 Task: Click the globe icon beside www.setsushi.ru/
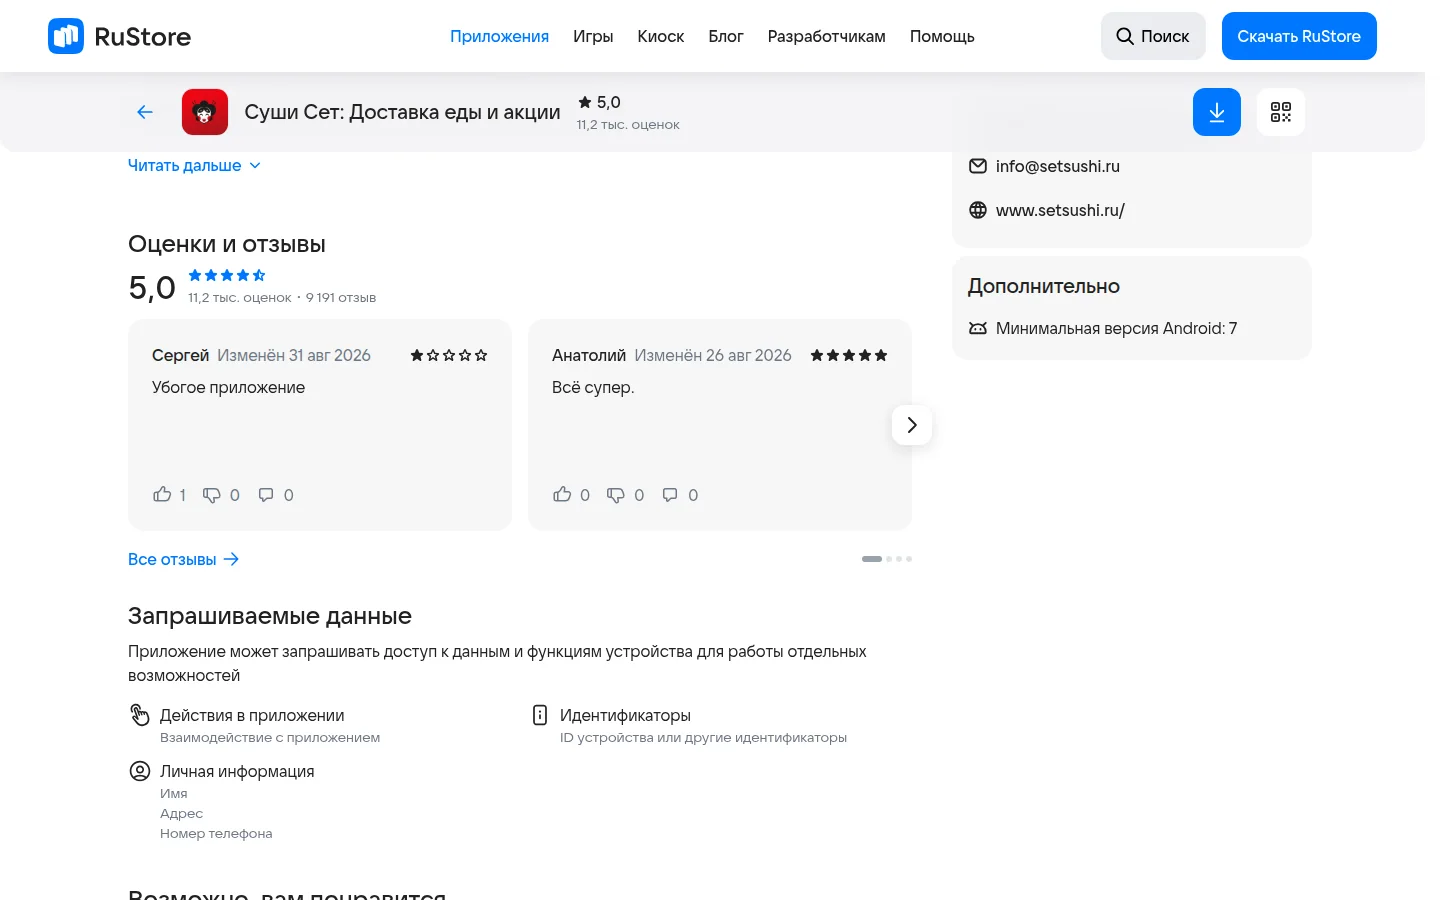coord(978,210)
